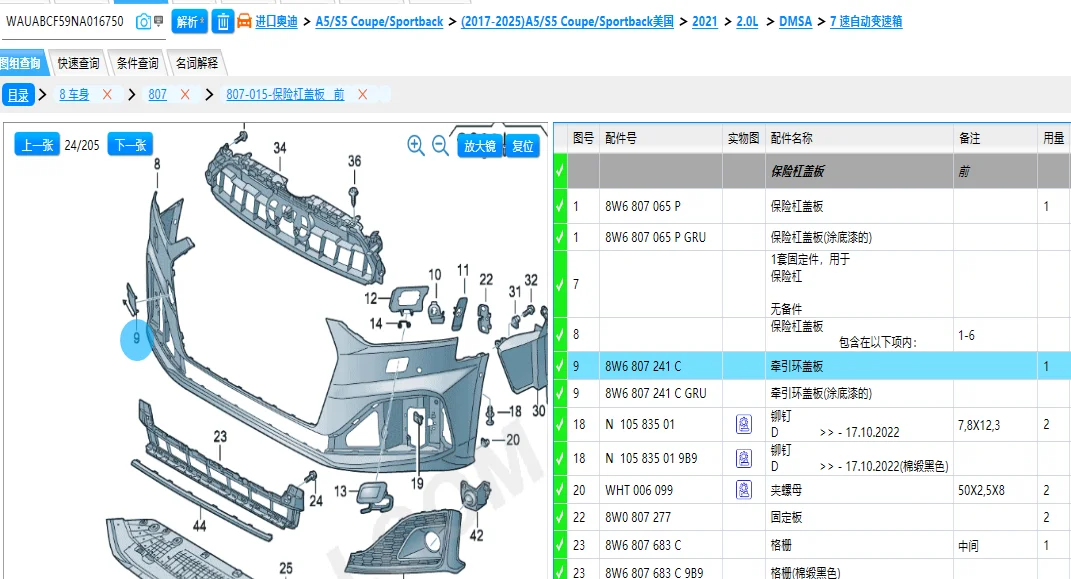The image size is (1071, 579).
Task: Toggle green check for row 8W6 807 241 C
Action: [x=560, y=366]
